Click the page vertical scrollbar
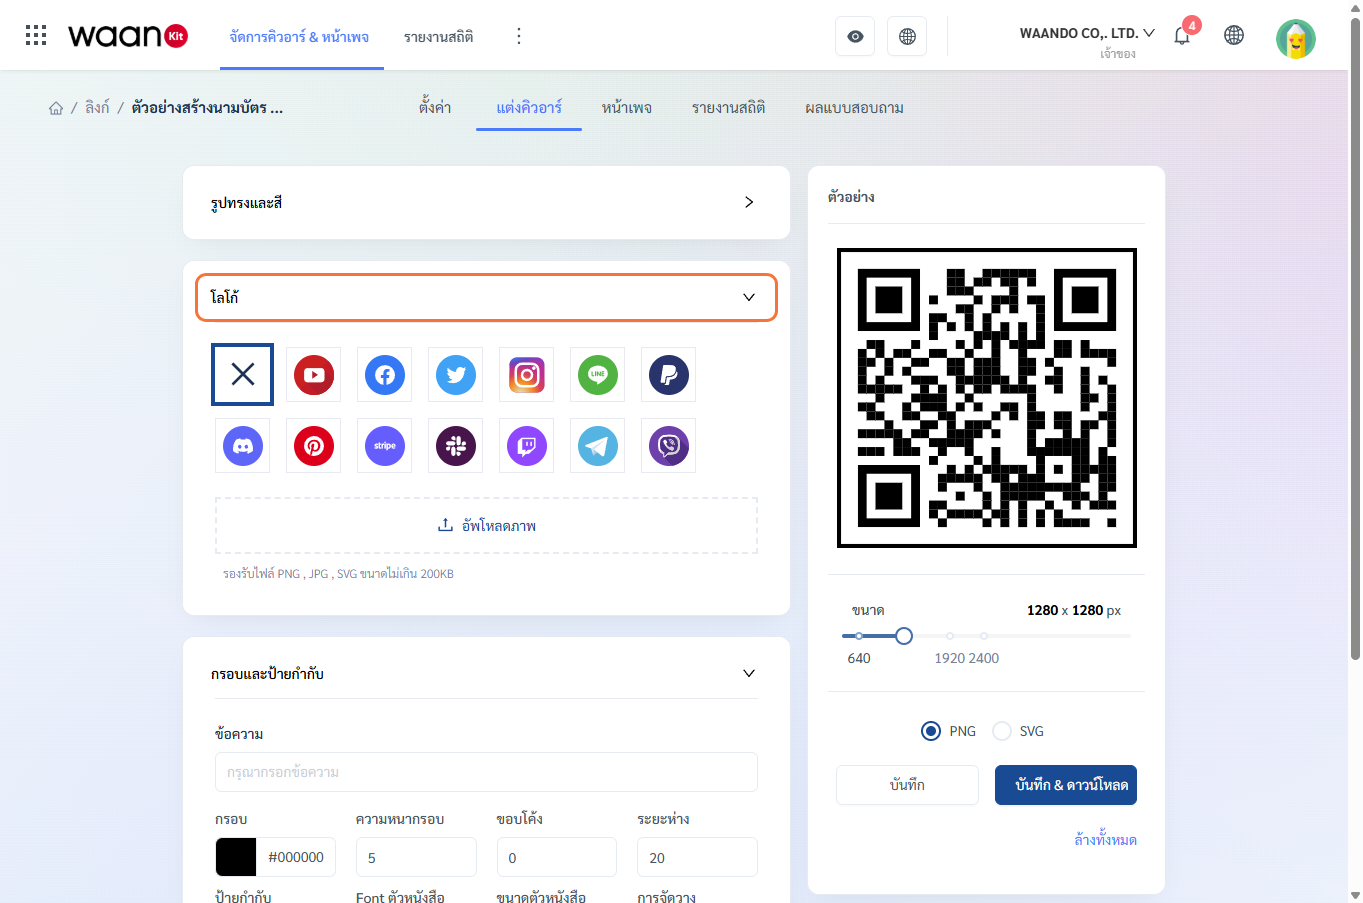 [1355, 340]
